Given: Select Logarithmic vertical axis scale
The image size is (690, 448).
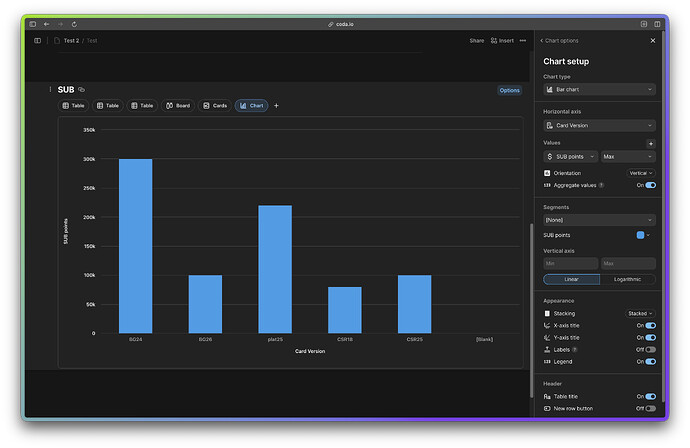Looking at the screenshot, I should pyautogui.click(x=627, y=279).
